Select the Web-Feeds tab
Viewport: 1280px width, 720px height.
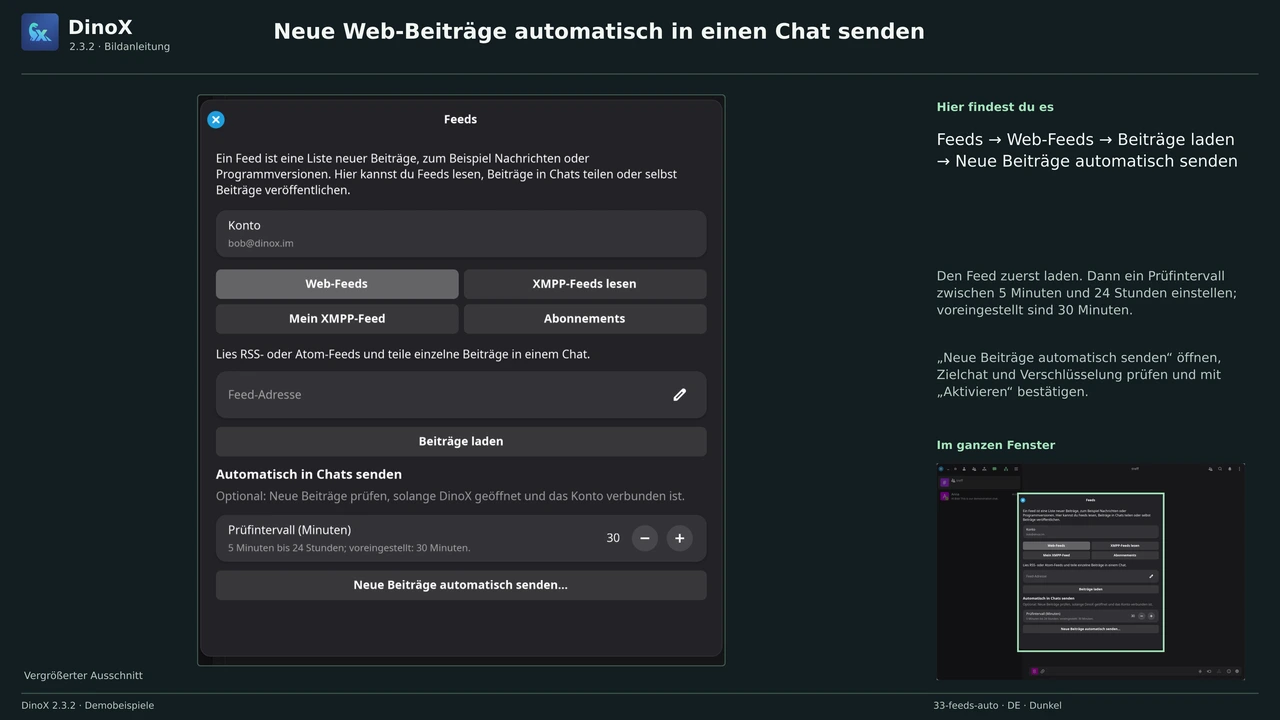[337, 284]
